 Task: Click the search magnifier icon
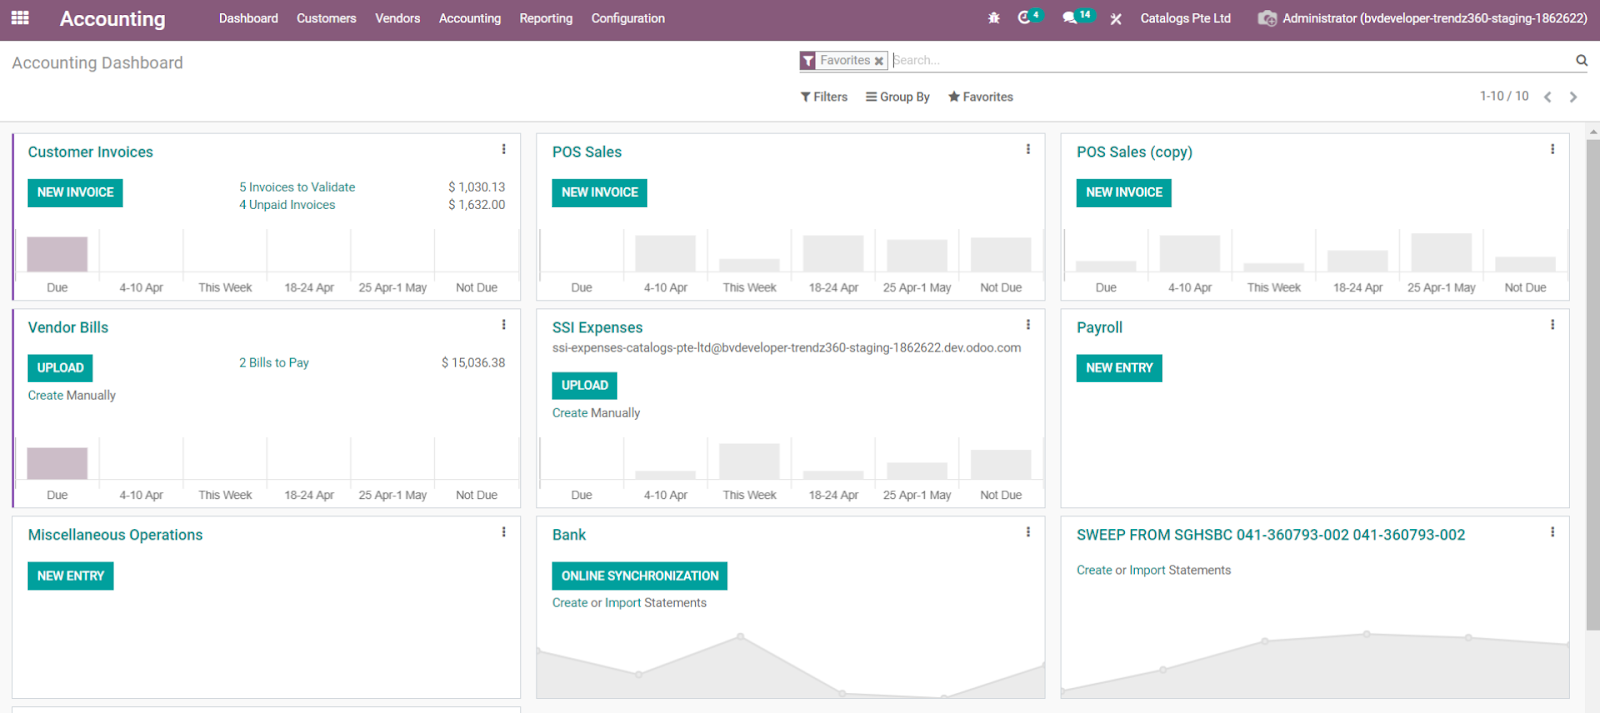[x=1581, y=60]
